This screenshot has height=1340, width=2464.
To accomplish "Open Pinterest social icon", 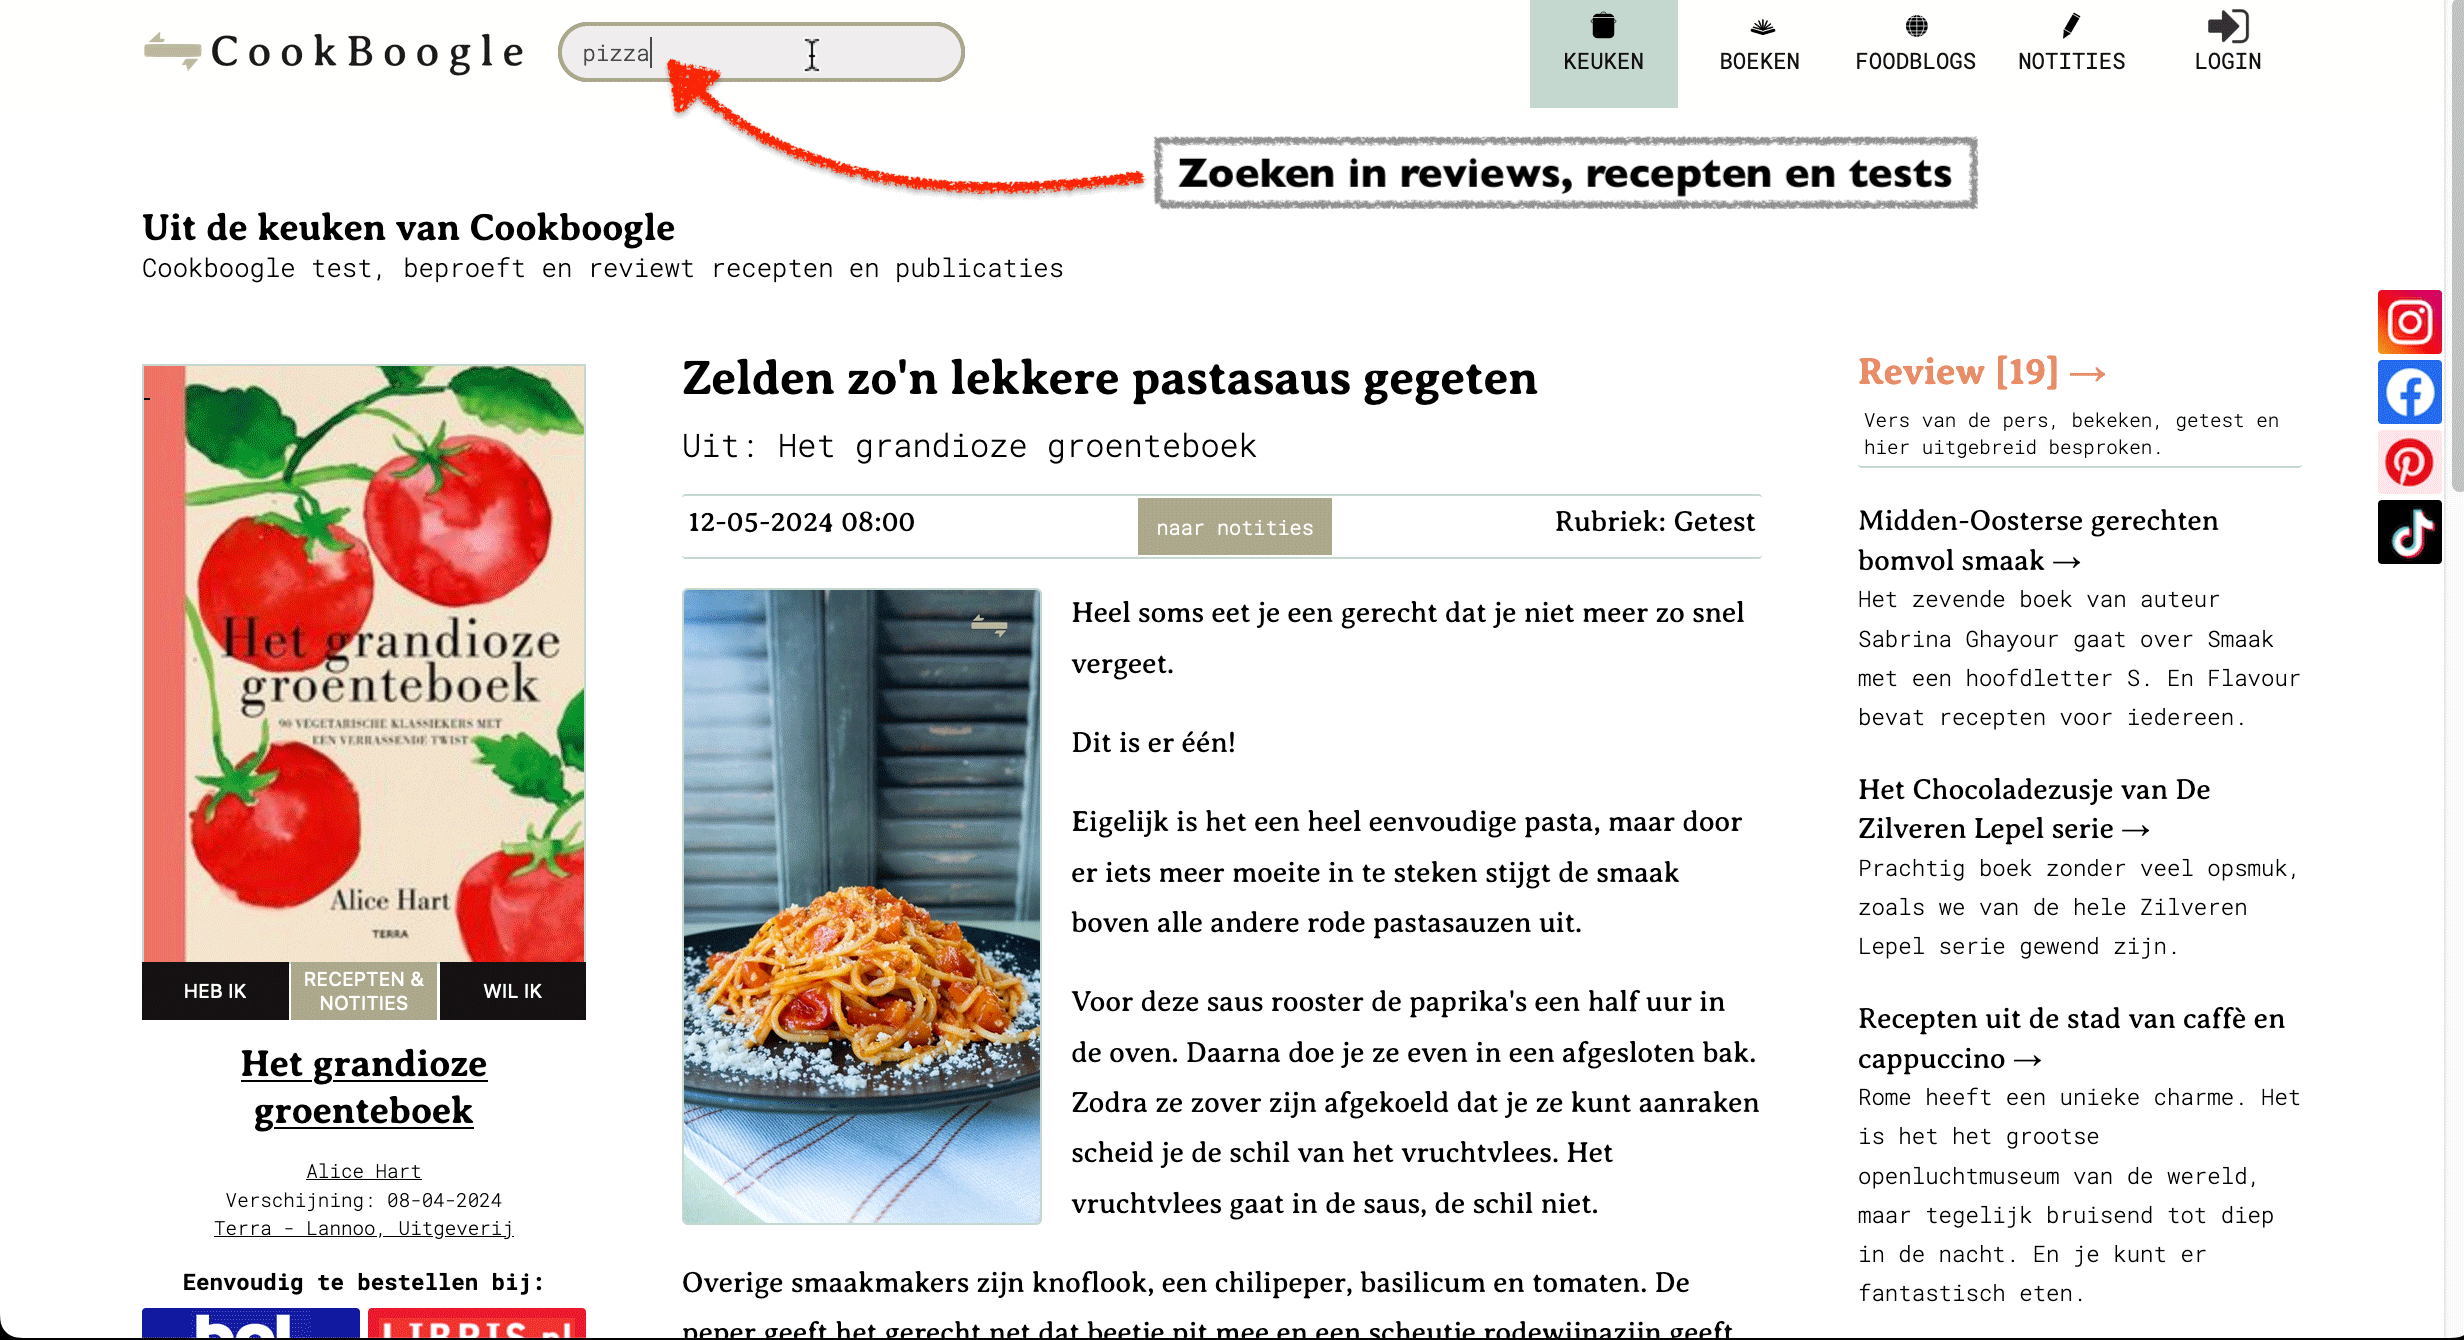I will coord(2409,463).
